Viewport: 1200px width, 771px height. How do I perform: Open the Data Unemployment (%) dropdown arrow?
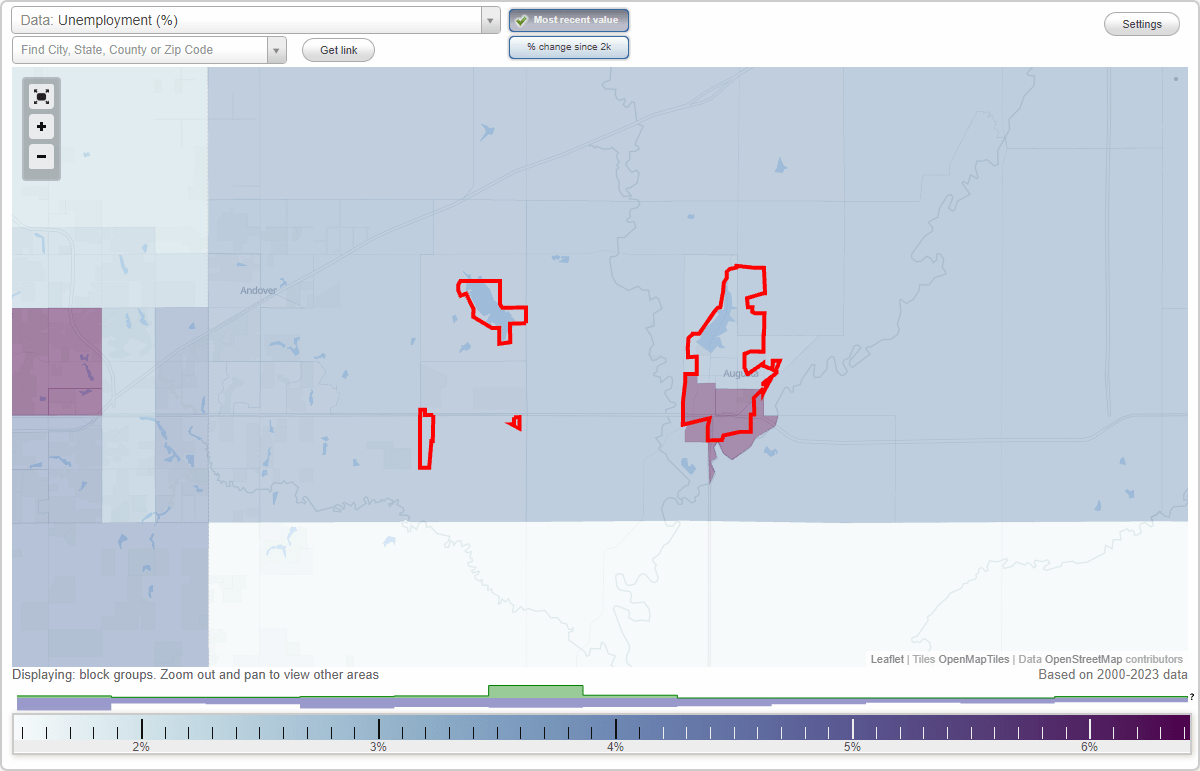pos(490,20)
